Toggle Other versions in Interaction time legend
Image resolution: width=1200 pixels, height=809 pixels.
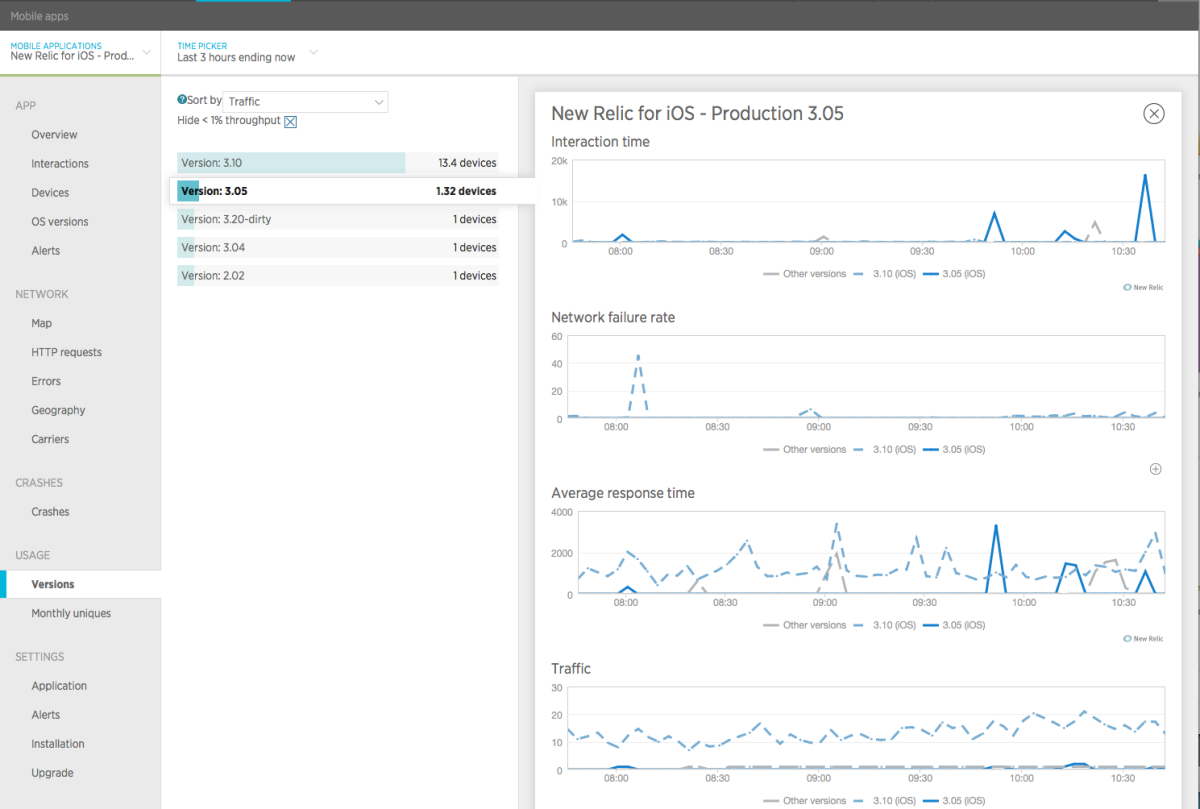tap(805, 274)
